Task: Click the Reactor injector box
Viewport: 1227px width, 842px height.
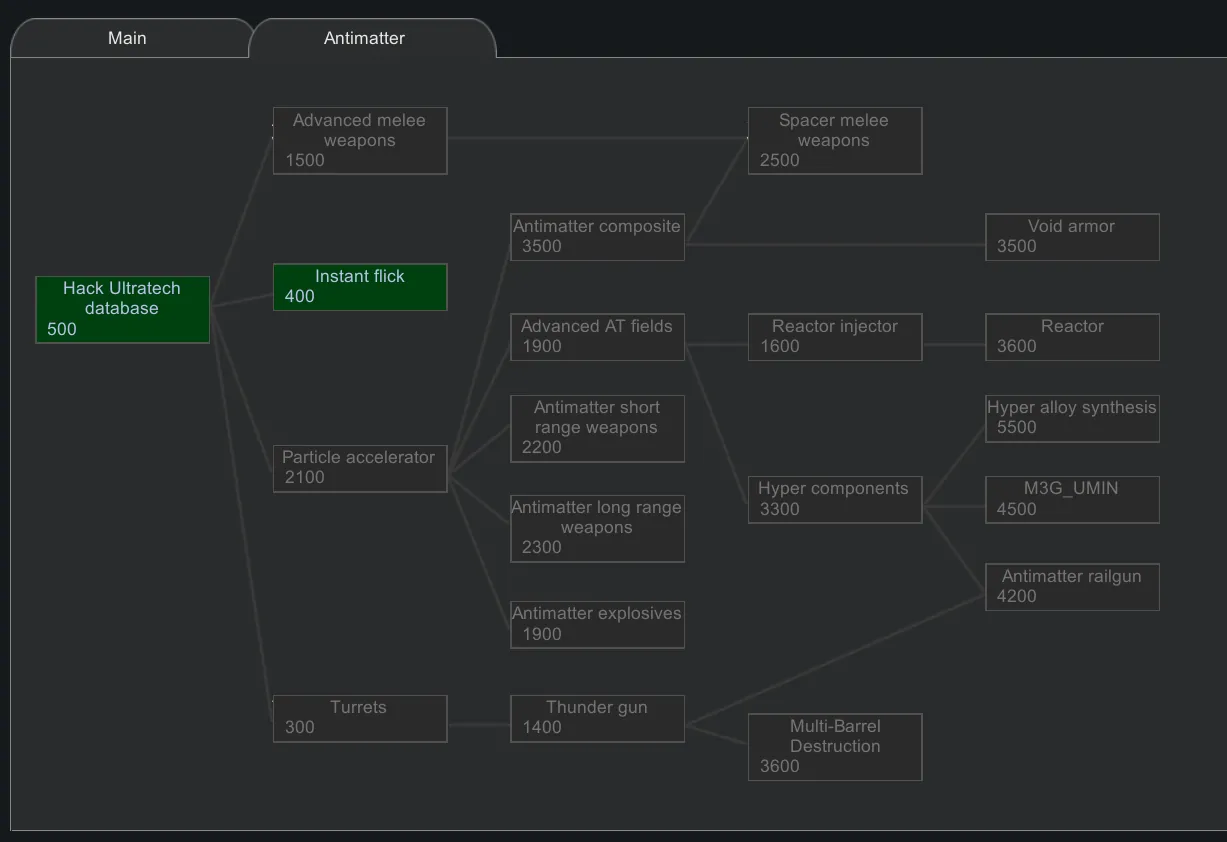Action: click(834, 337)
